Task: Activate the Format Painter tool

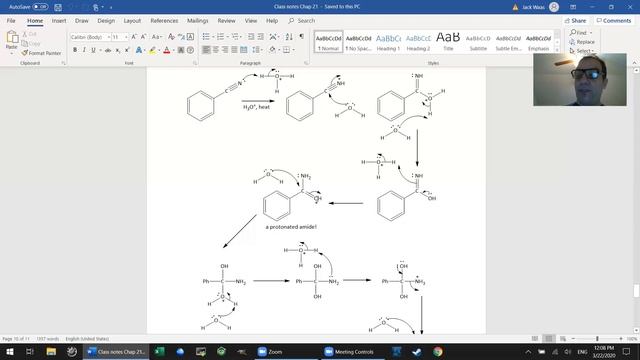Action: pyautogui.click(x=41, y=53)
